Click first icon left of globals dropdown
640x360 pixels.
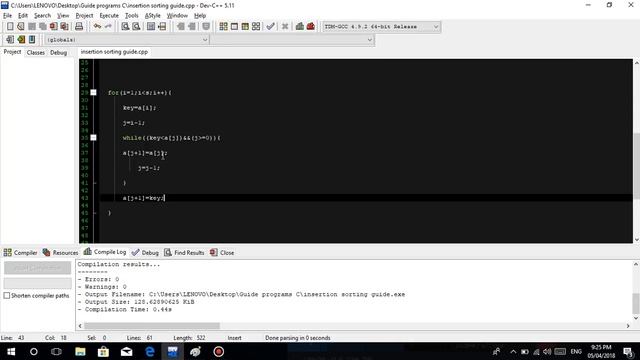pyautogui.click(x=10, y=40)
